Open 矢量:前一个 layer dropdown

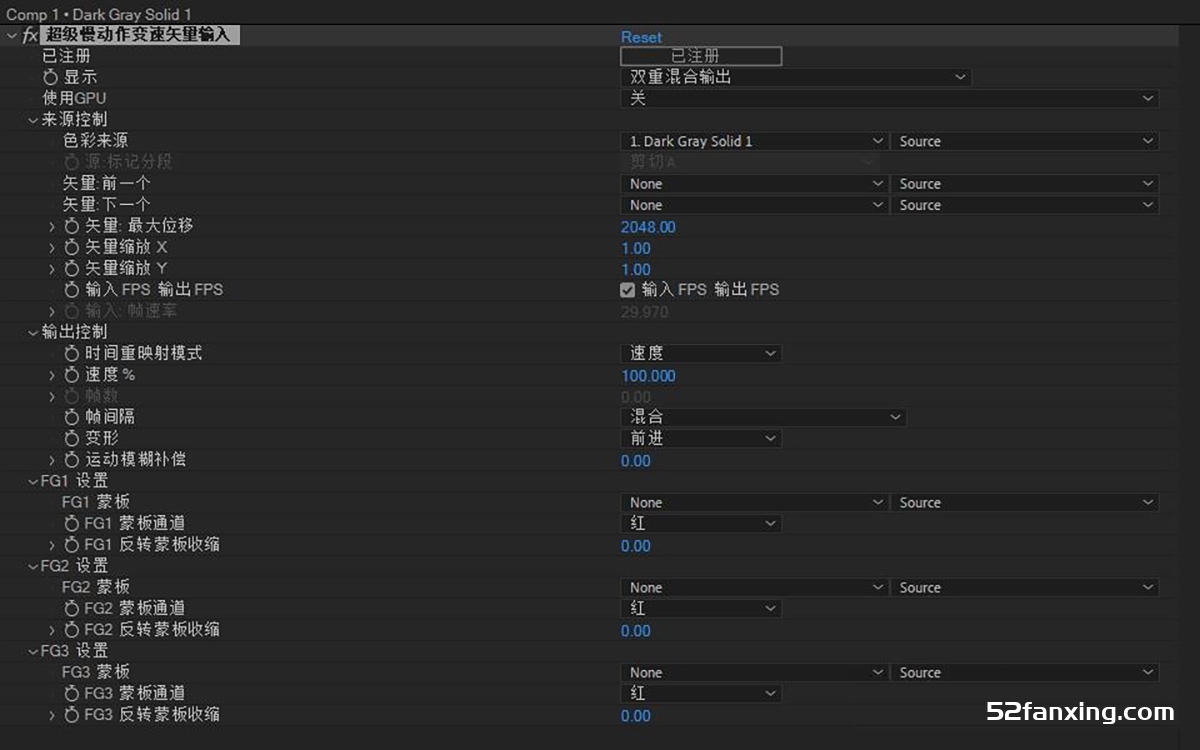point(754,184)
